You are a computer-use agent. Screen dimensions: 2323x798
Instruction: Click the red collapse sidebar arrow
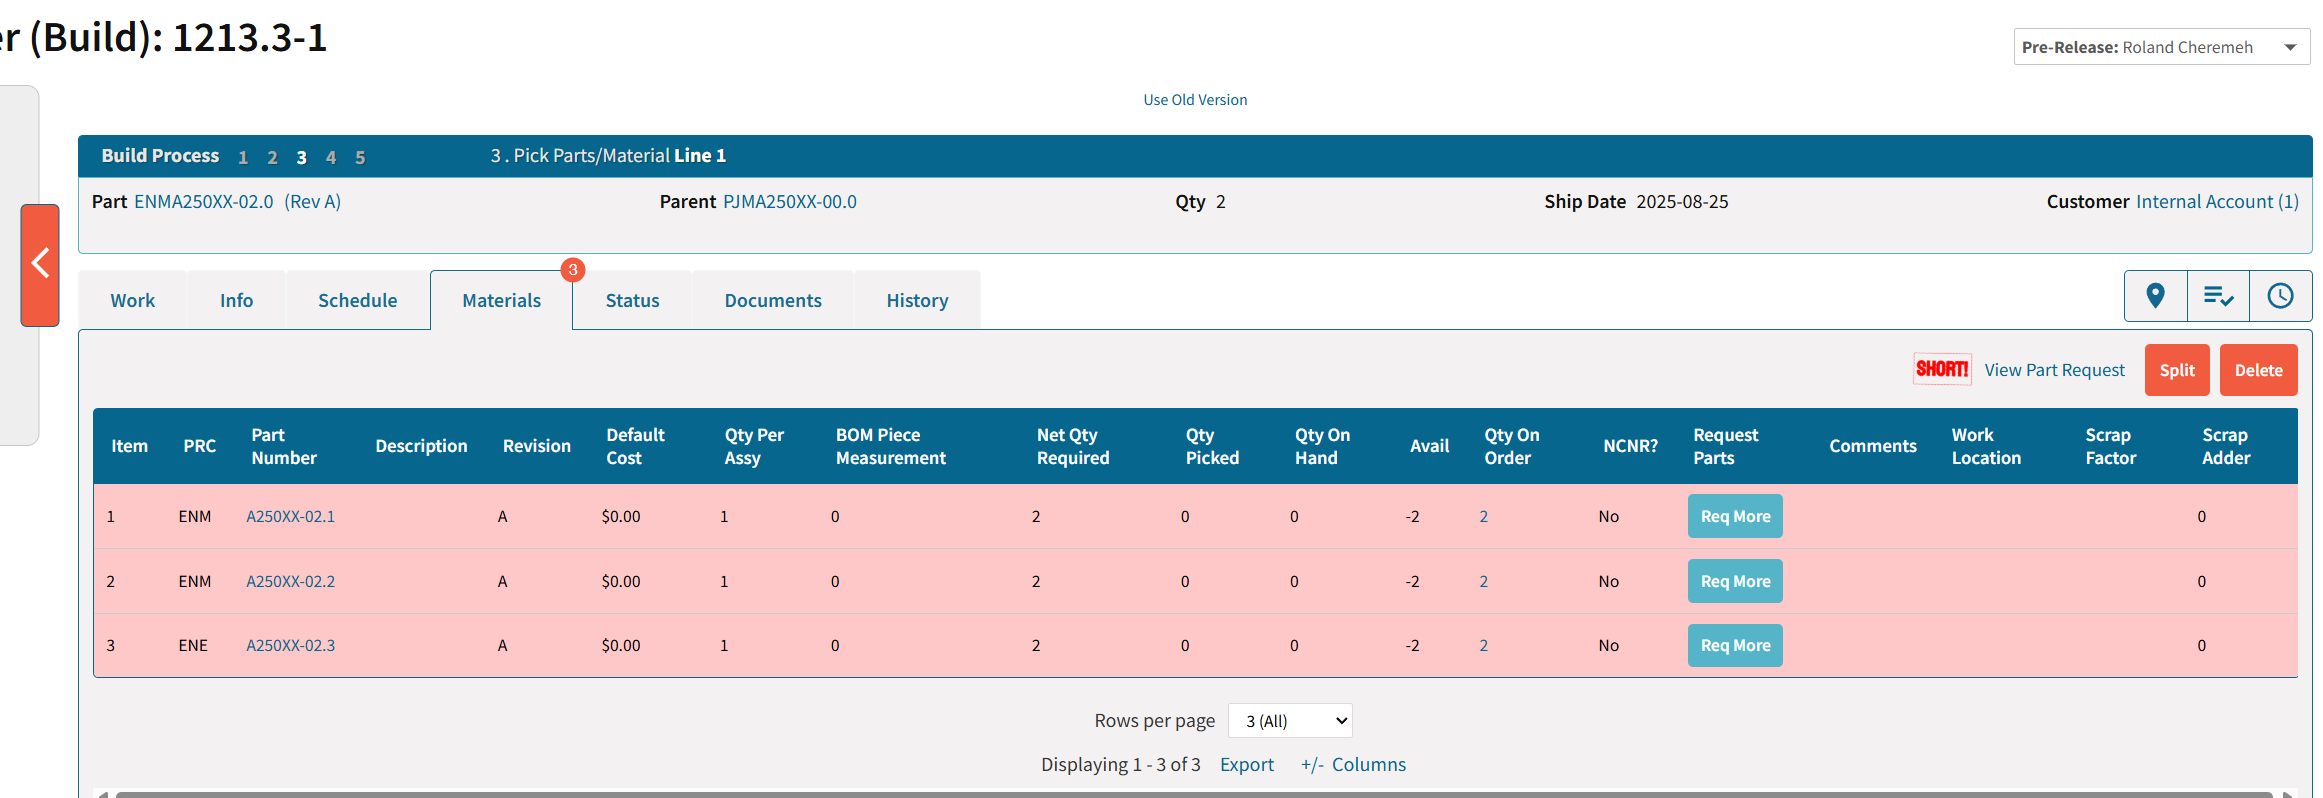(40, 264)
